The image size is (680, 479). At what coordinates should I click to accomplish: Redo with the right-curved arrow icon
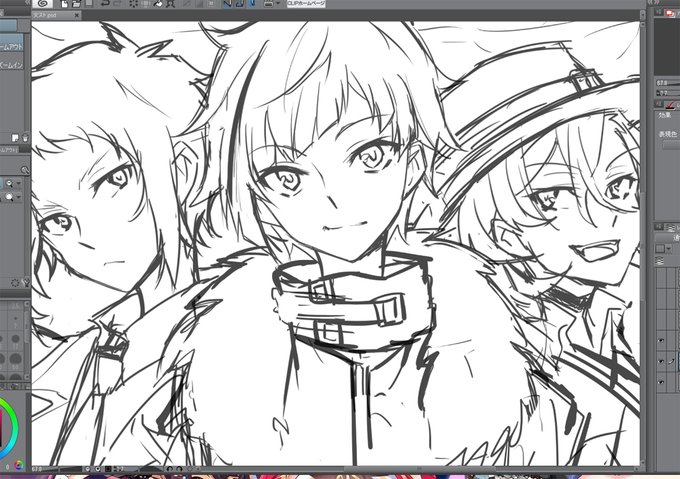[x=117, y=3]
